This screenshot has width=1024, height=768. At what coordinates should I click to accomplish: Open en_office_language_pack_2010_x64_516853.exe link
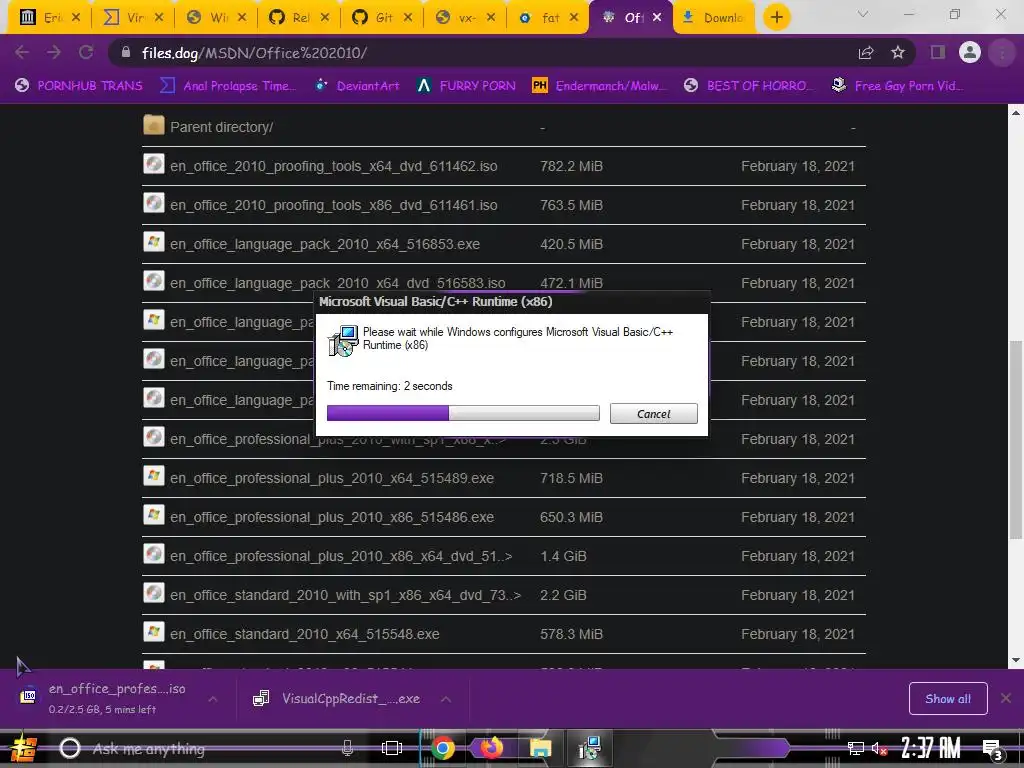(x=325, y=244)
